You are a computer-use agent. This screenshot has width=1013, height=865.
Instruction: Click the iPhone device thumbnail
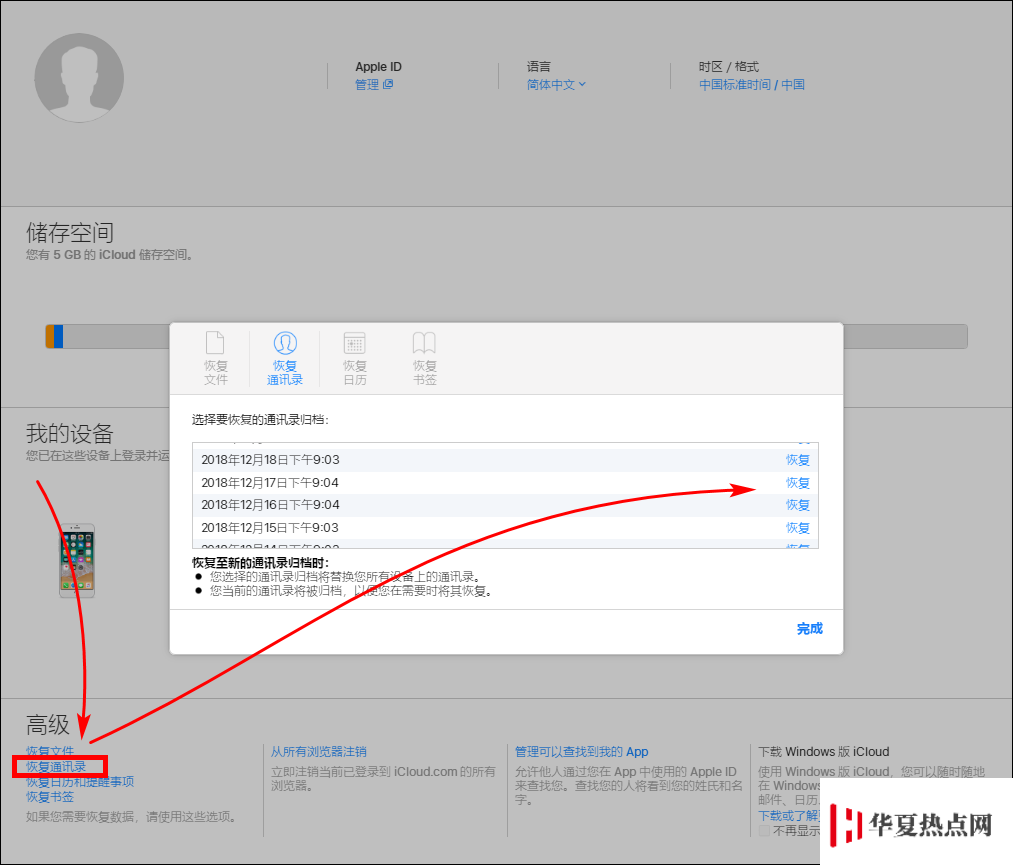click(78, 561)
